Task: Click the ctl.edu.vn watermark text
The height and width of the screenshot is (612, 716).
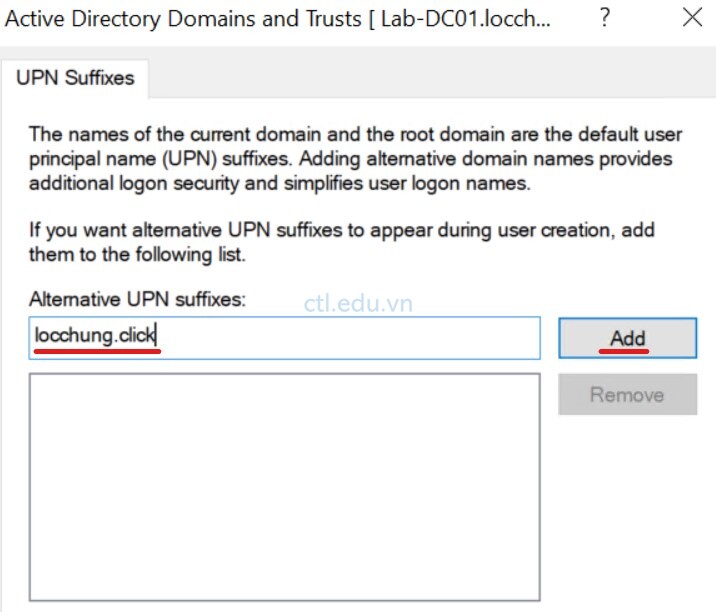Action: click(x=358, y=303)
